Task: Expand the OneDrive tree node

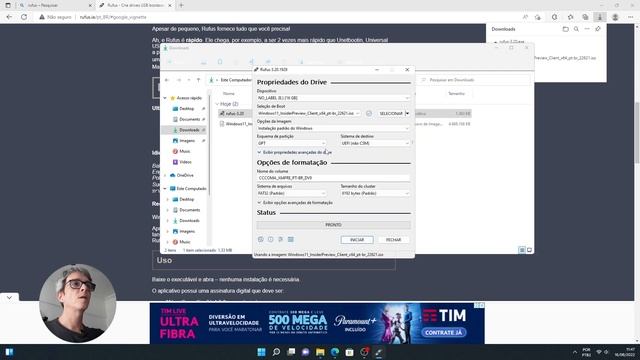Action: tap(165, 175)
